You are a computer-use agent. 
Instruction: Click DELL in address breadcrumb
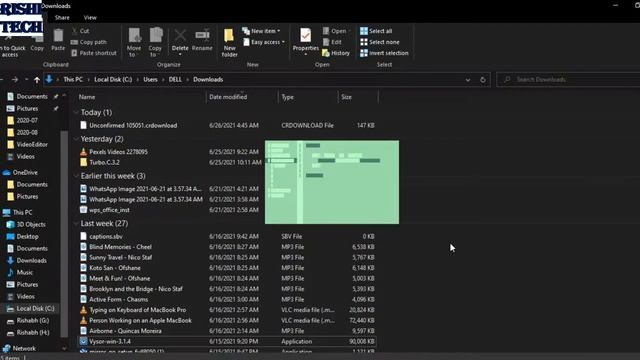click(x=175, y=80)
